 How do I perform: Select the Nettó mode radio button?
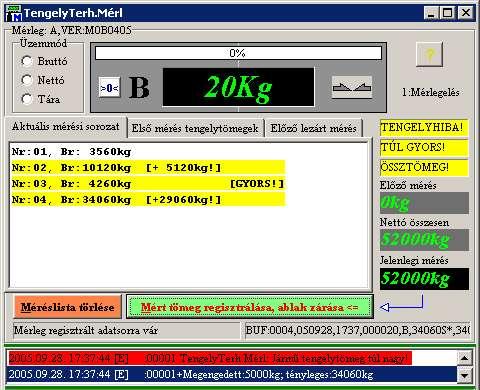[x=26, y=80]
